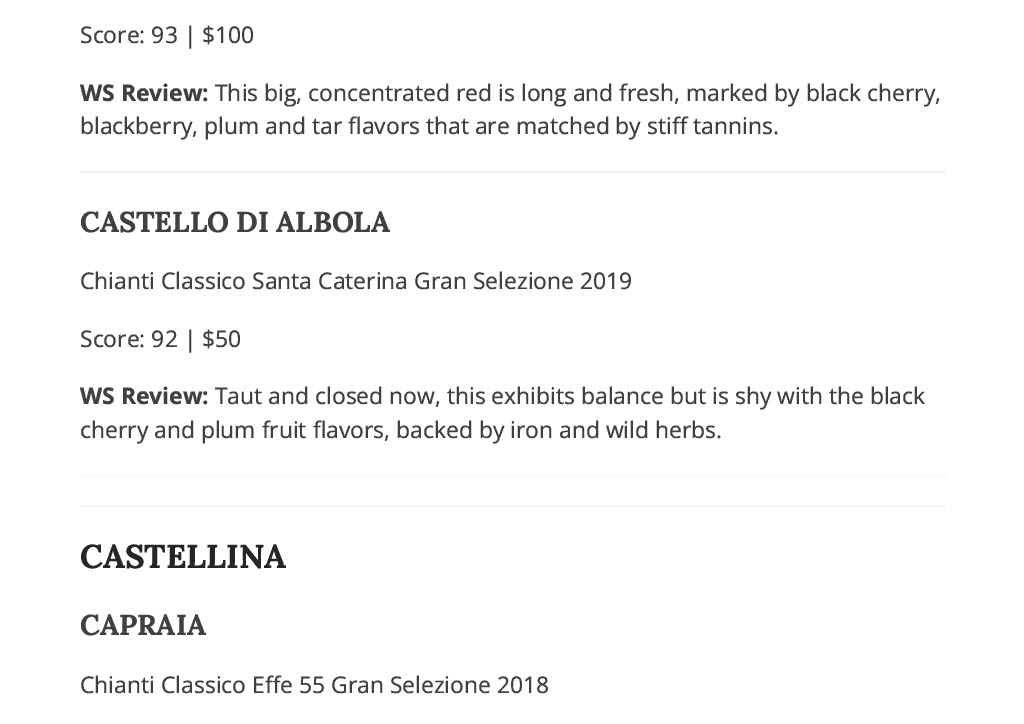The image size is (1024, 724).
Task: Click the first bold WS Review label
Action: [x=144, y=93]
